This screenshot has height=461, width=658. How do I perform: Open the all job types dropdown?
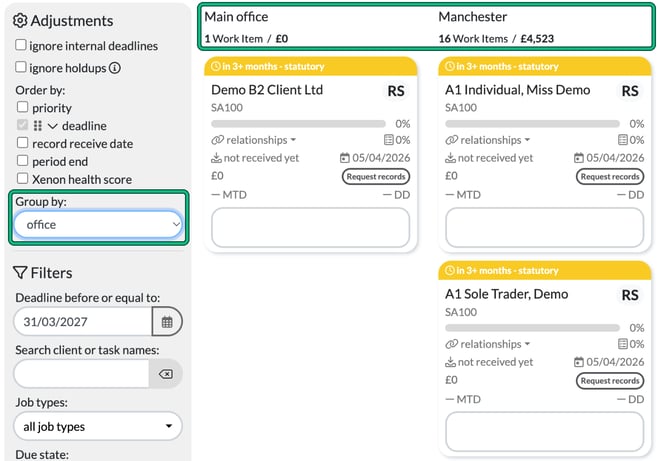(99, 427)
